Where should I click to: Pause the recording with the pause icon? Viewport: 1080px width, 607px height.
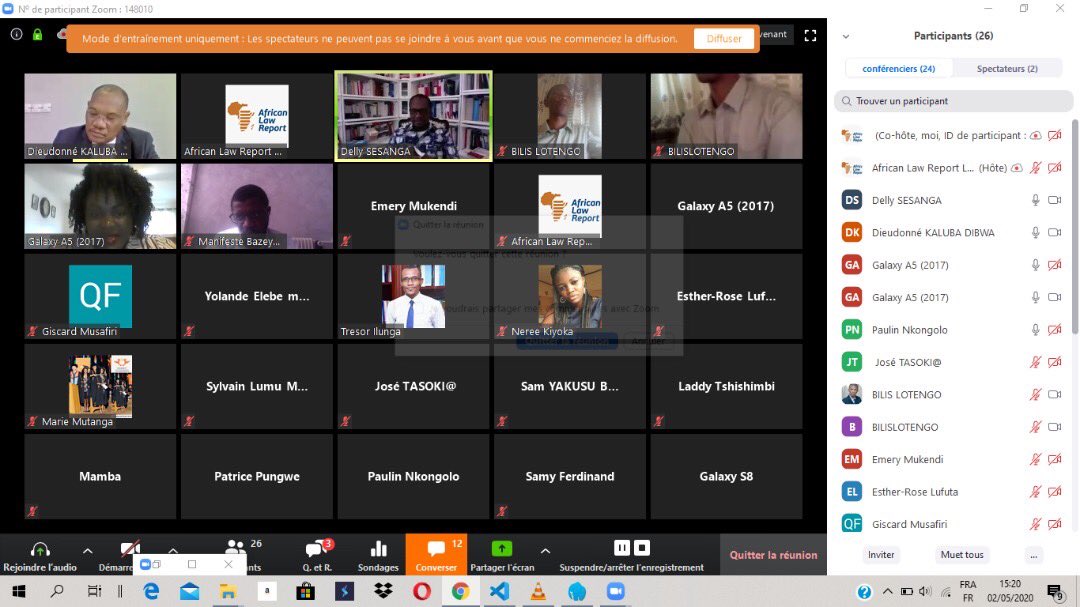pos(622,548)
